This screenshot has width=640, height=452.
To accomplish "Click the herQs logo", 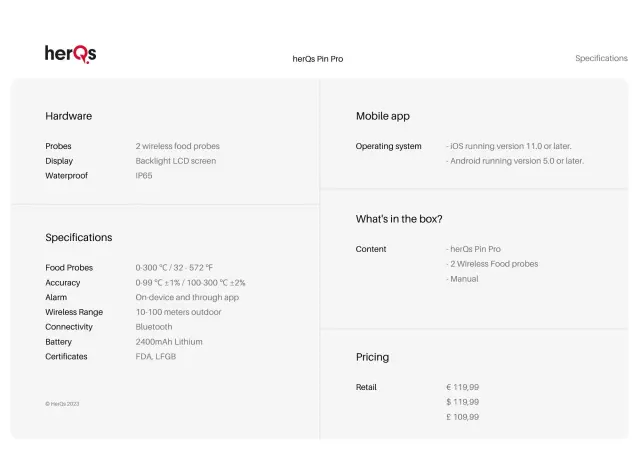I will coord(70,54).
